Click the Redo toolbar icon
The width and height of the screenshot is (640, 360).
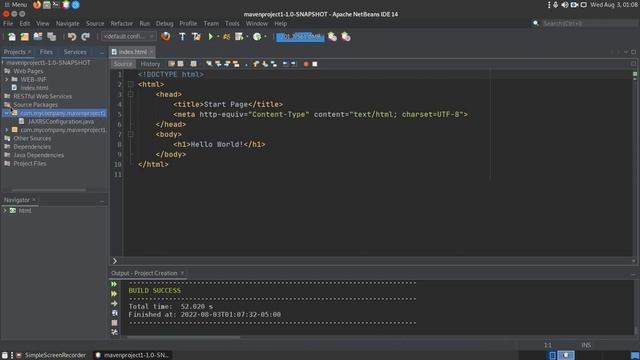point(85,37)
